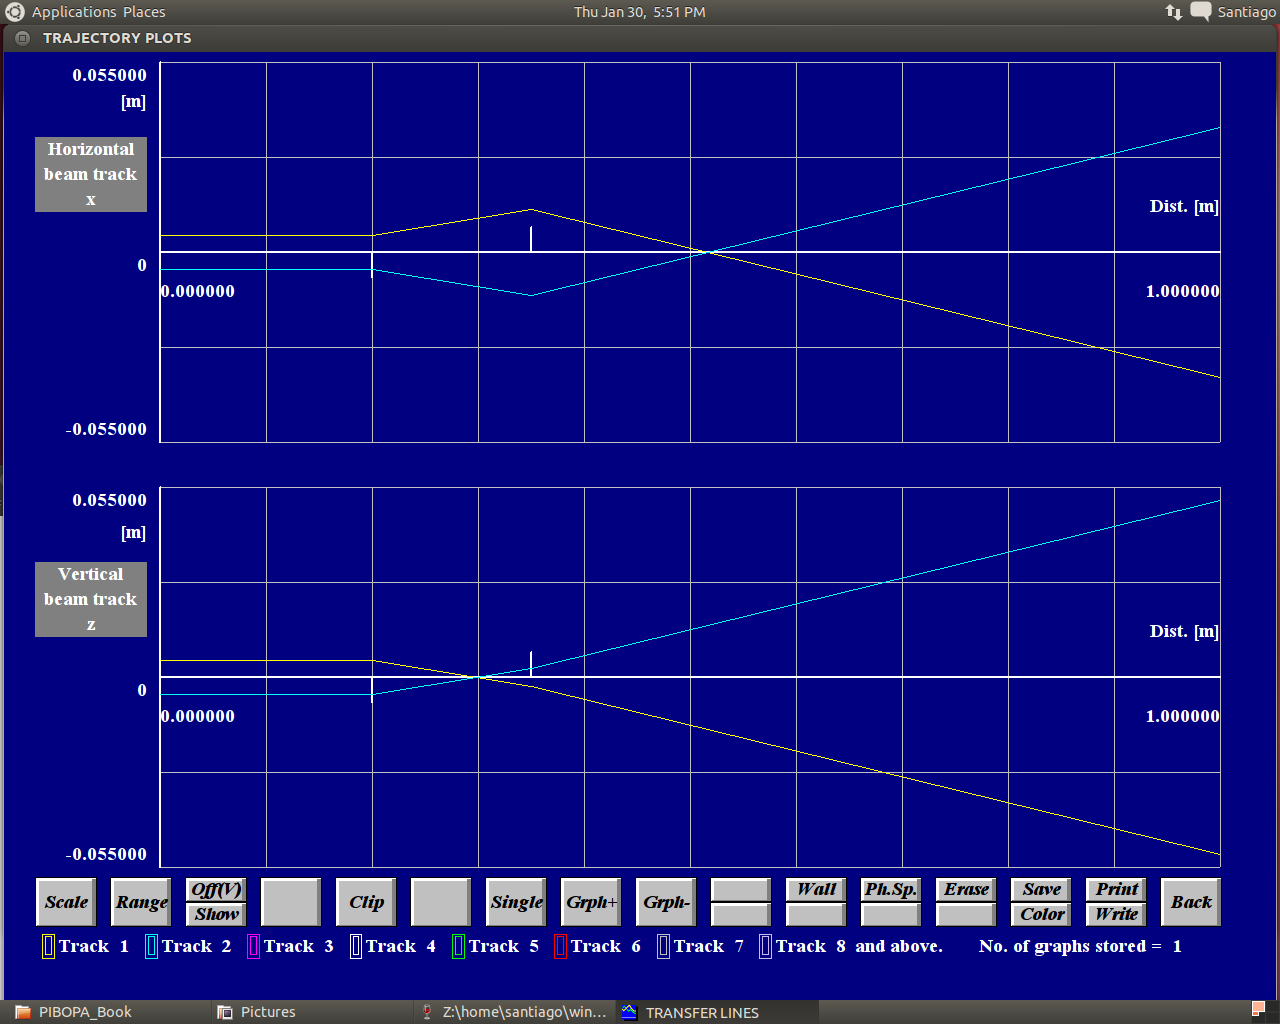Open phase space with Ph.Sp.

pos(891,890)
